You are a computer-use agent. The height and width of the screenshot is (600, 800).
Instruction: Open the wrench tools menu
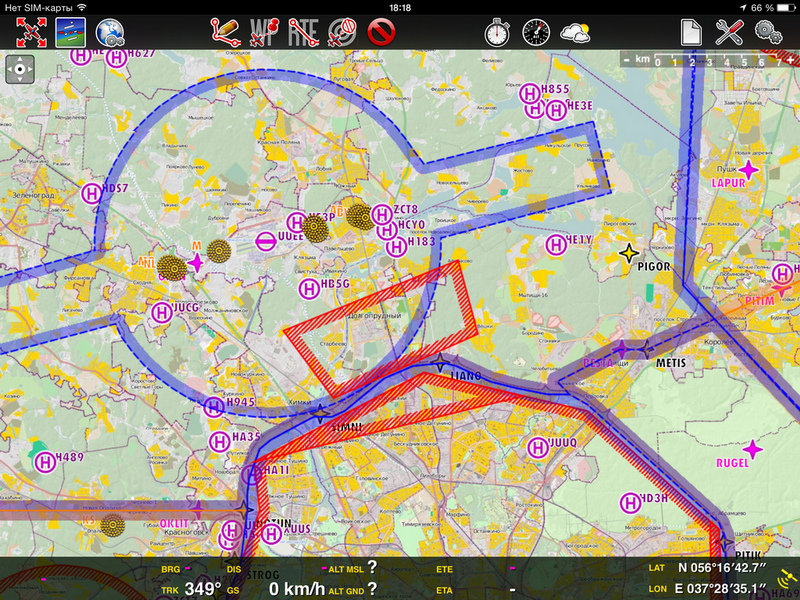click(730, 33)
